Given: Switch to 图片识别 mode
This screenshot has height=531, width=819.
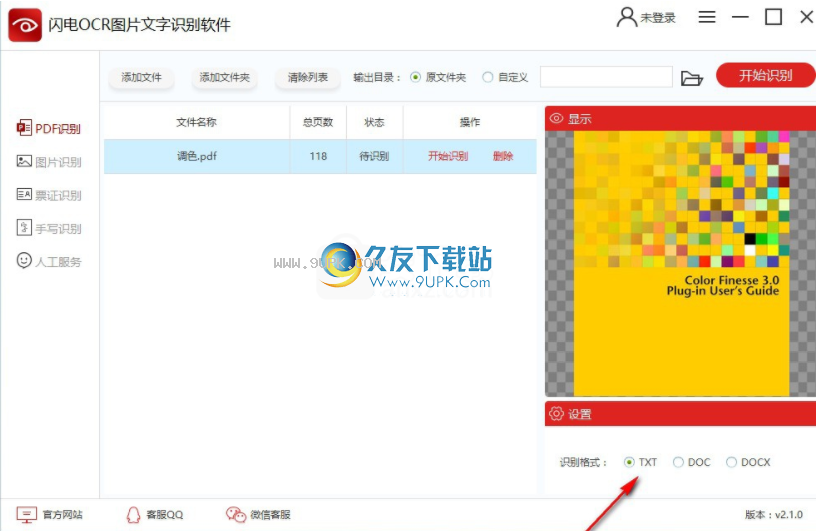Looking at the screenshot, I should [58, 162].
